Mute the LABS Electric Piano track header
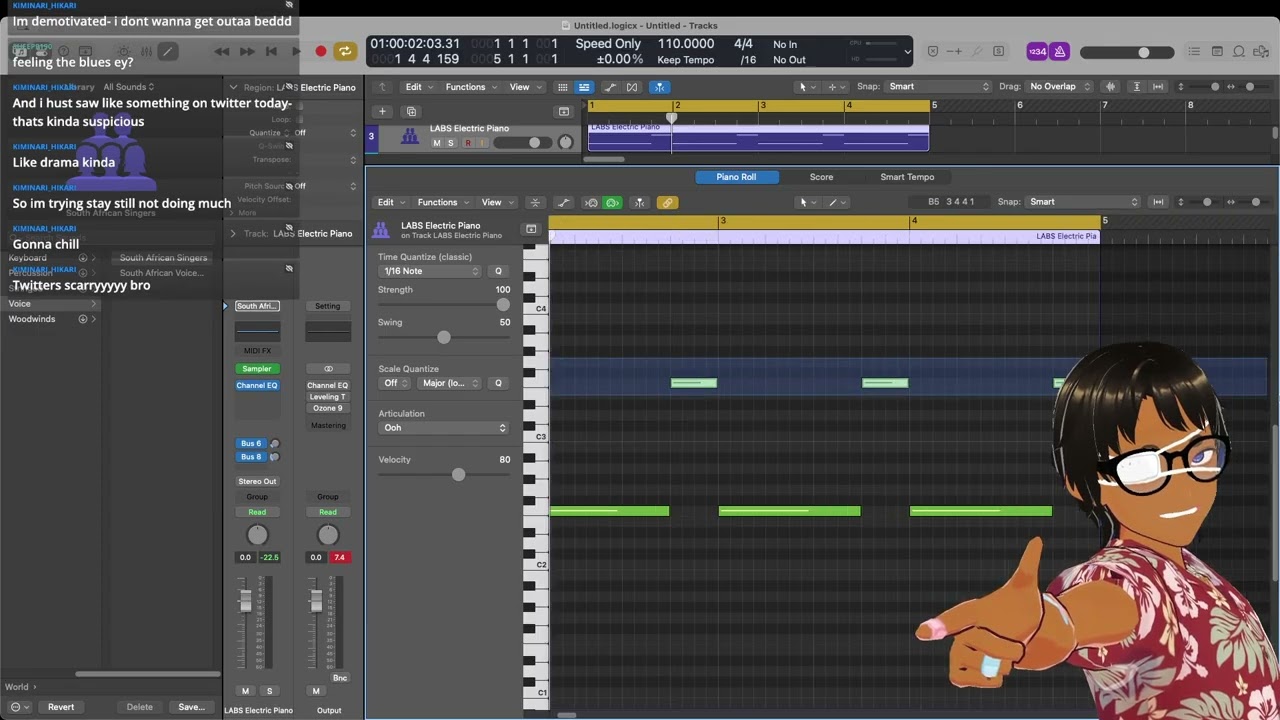 tap(436, 143)
